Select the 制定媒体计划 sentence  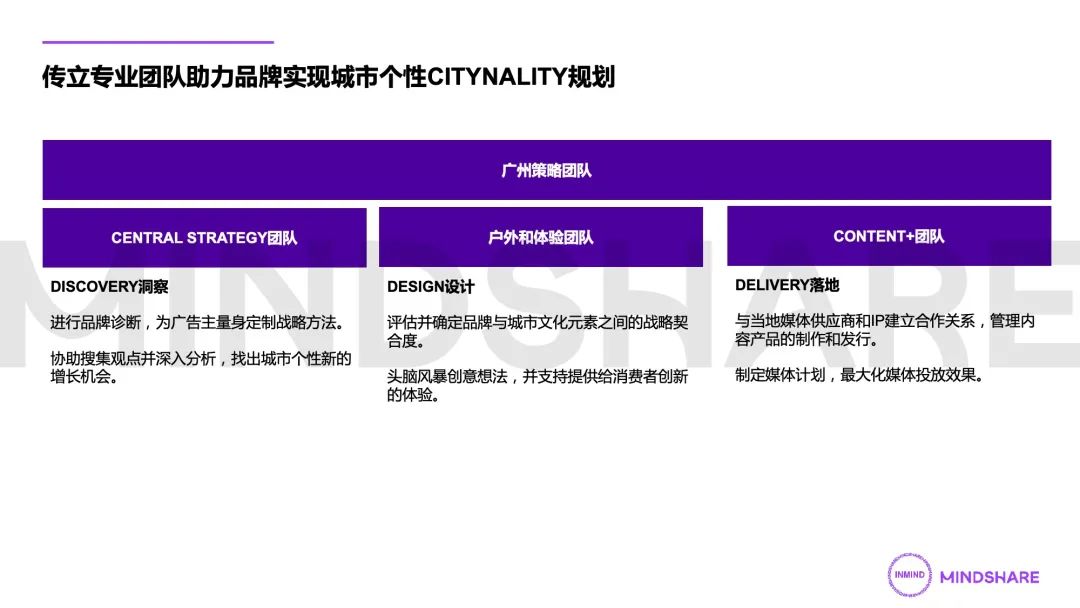click(860, 376)
